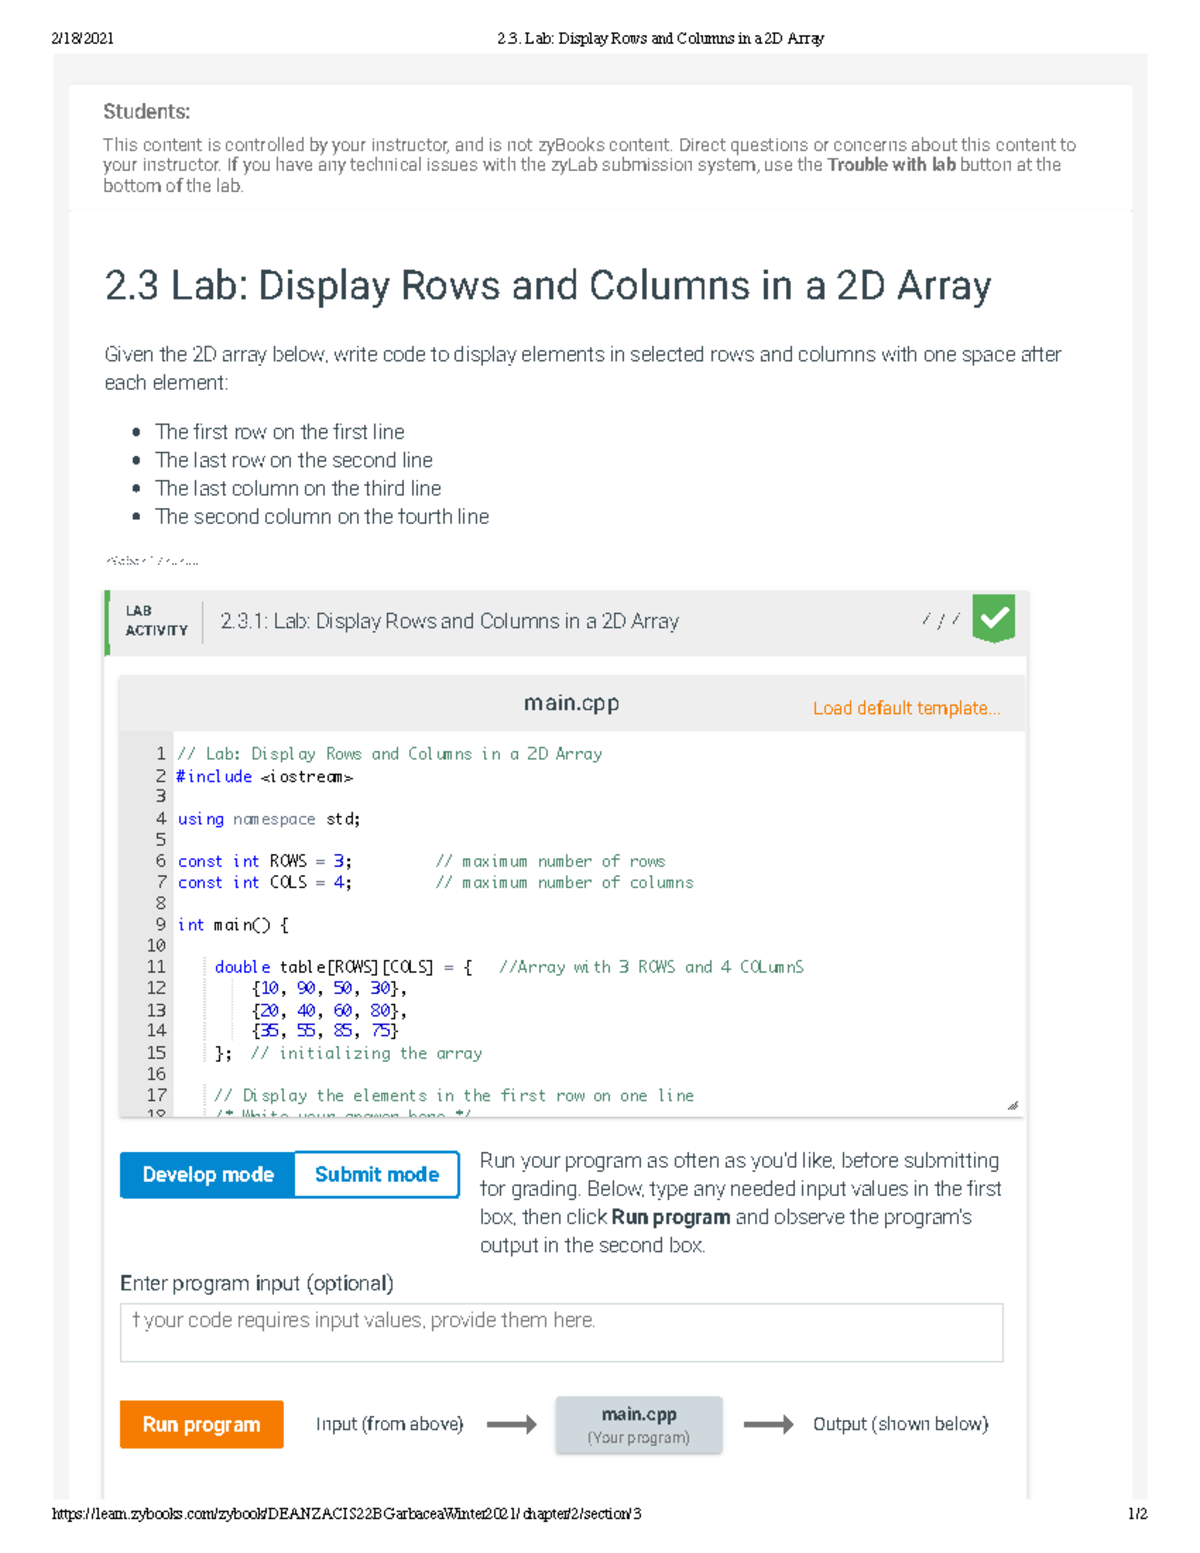Viewport: 1200px width, 1553px height.
Task: Click code line 'int main() {'
Action: [x=233, y=925]
